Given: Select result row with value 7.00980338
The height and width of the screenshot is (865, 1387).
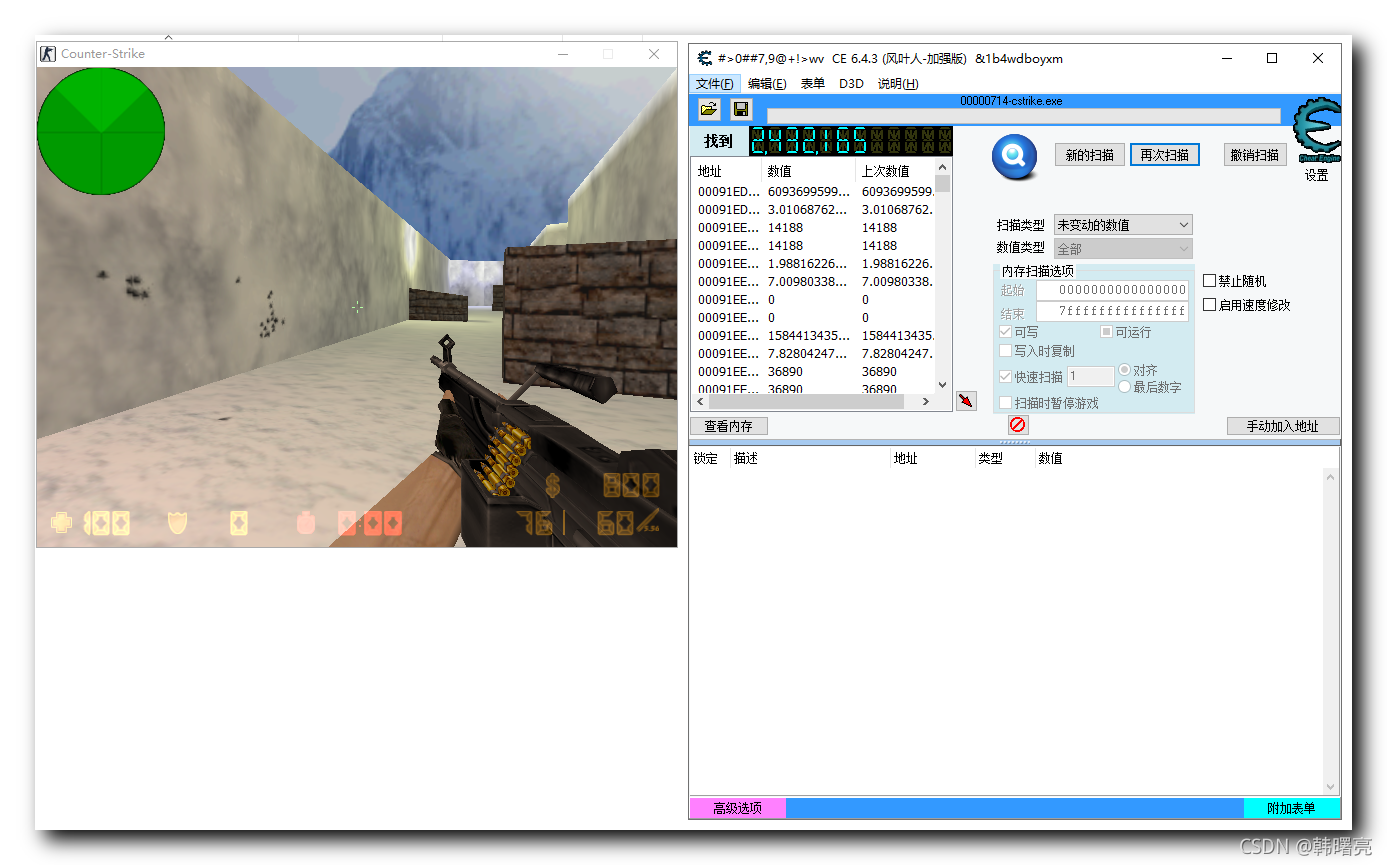Looking at the screenshot, I should click(x=813, y=281).
